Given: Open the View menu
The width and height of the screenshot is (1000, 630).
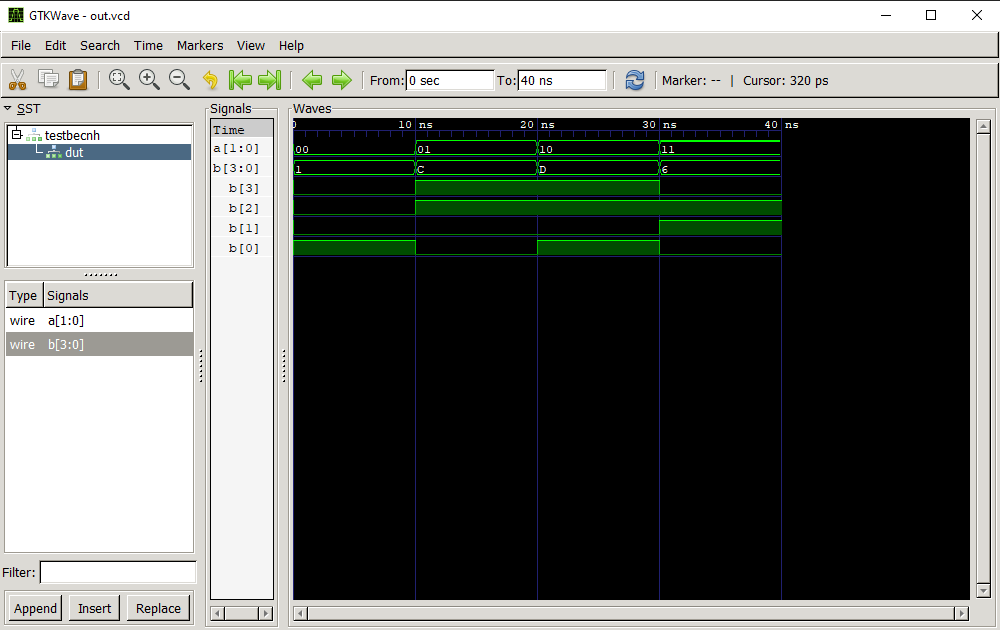Looking at the screenshot, I should 251,45.
